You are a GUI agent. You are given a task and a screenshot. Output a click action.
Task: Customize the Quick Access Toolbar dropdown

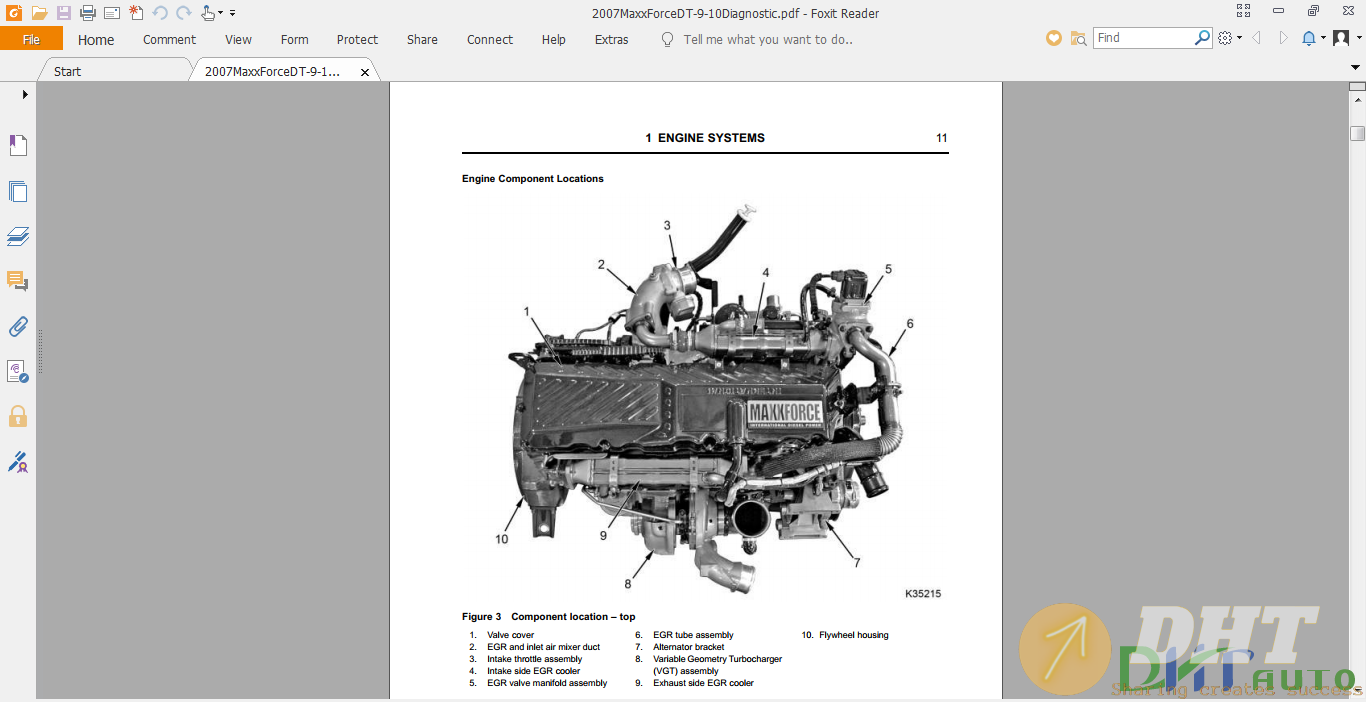click(x=232, y=14)
